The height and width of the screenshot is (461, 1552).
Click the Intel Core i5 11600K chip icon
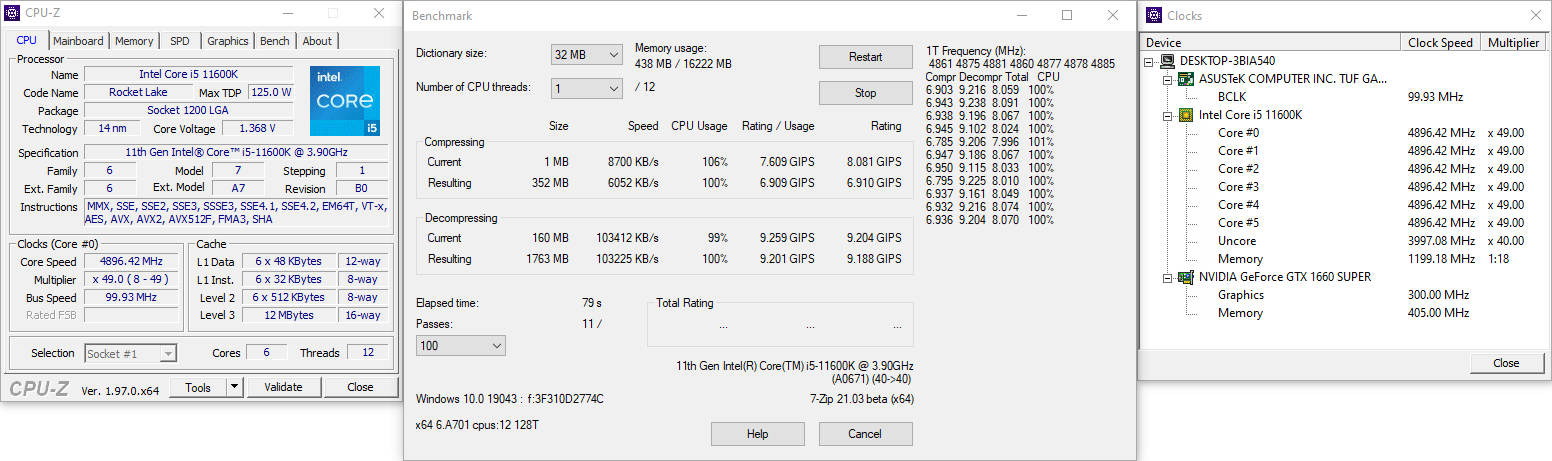(1187, 115)
